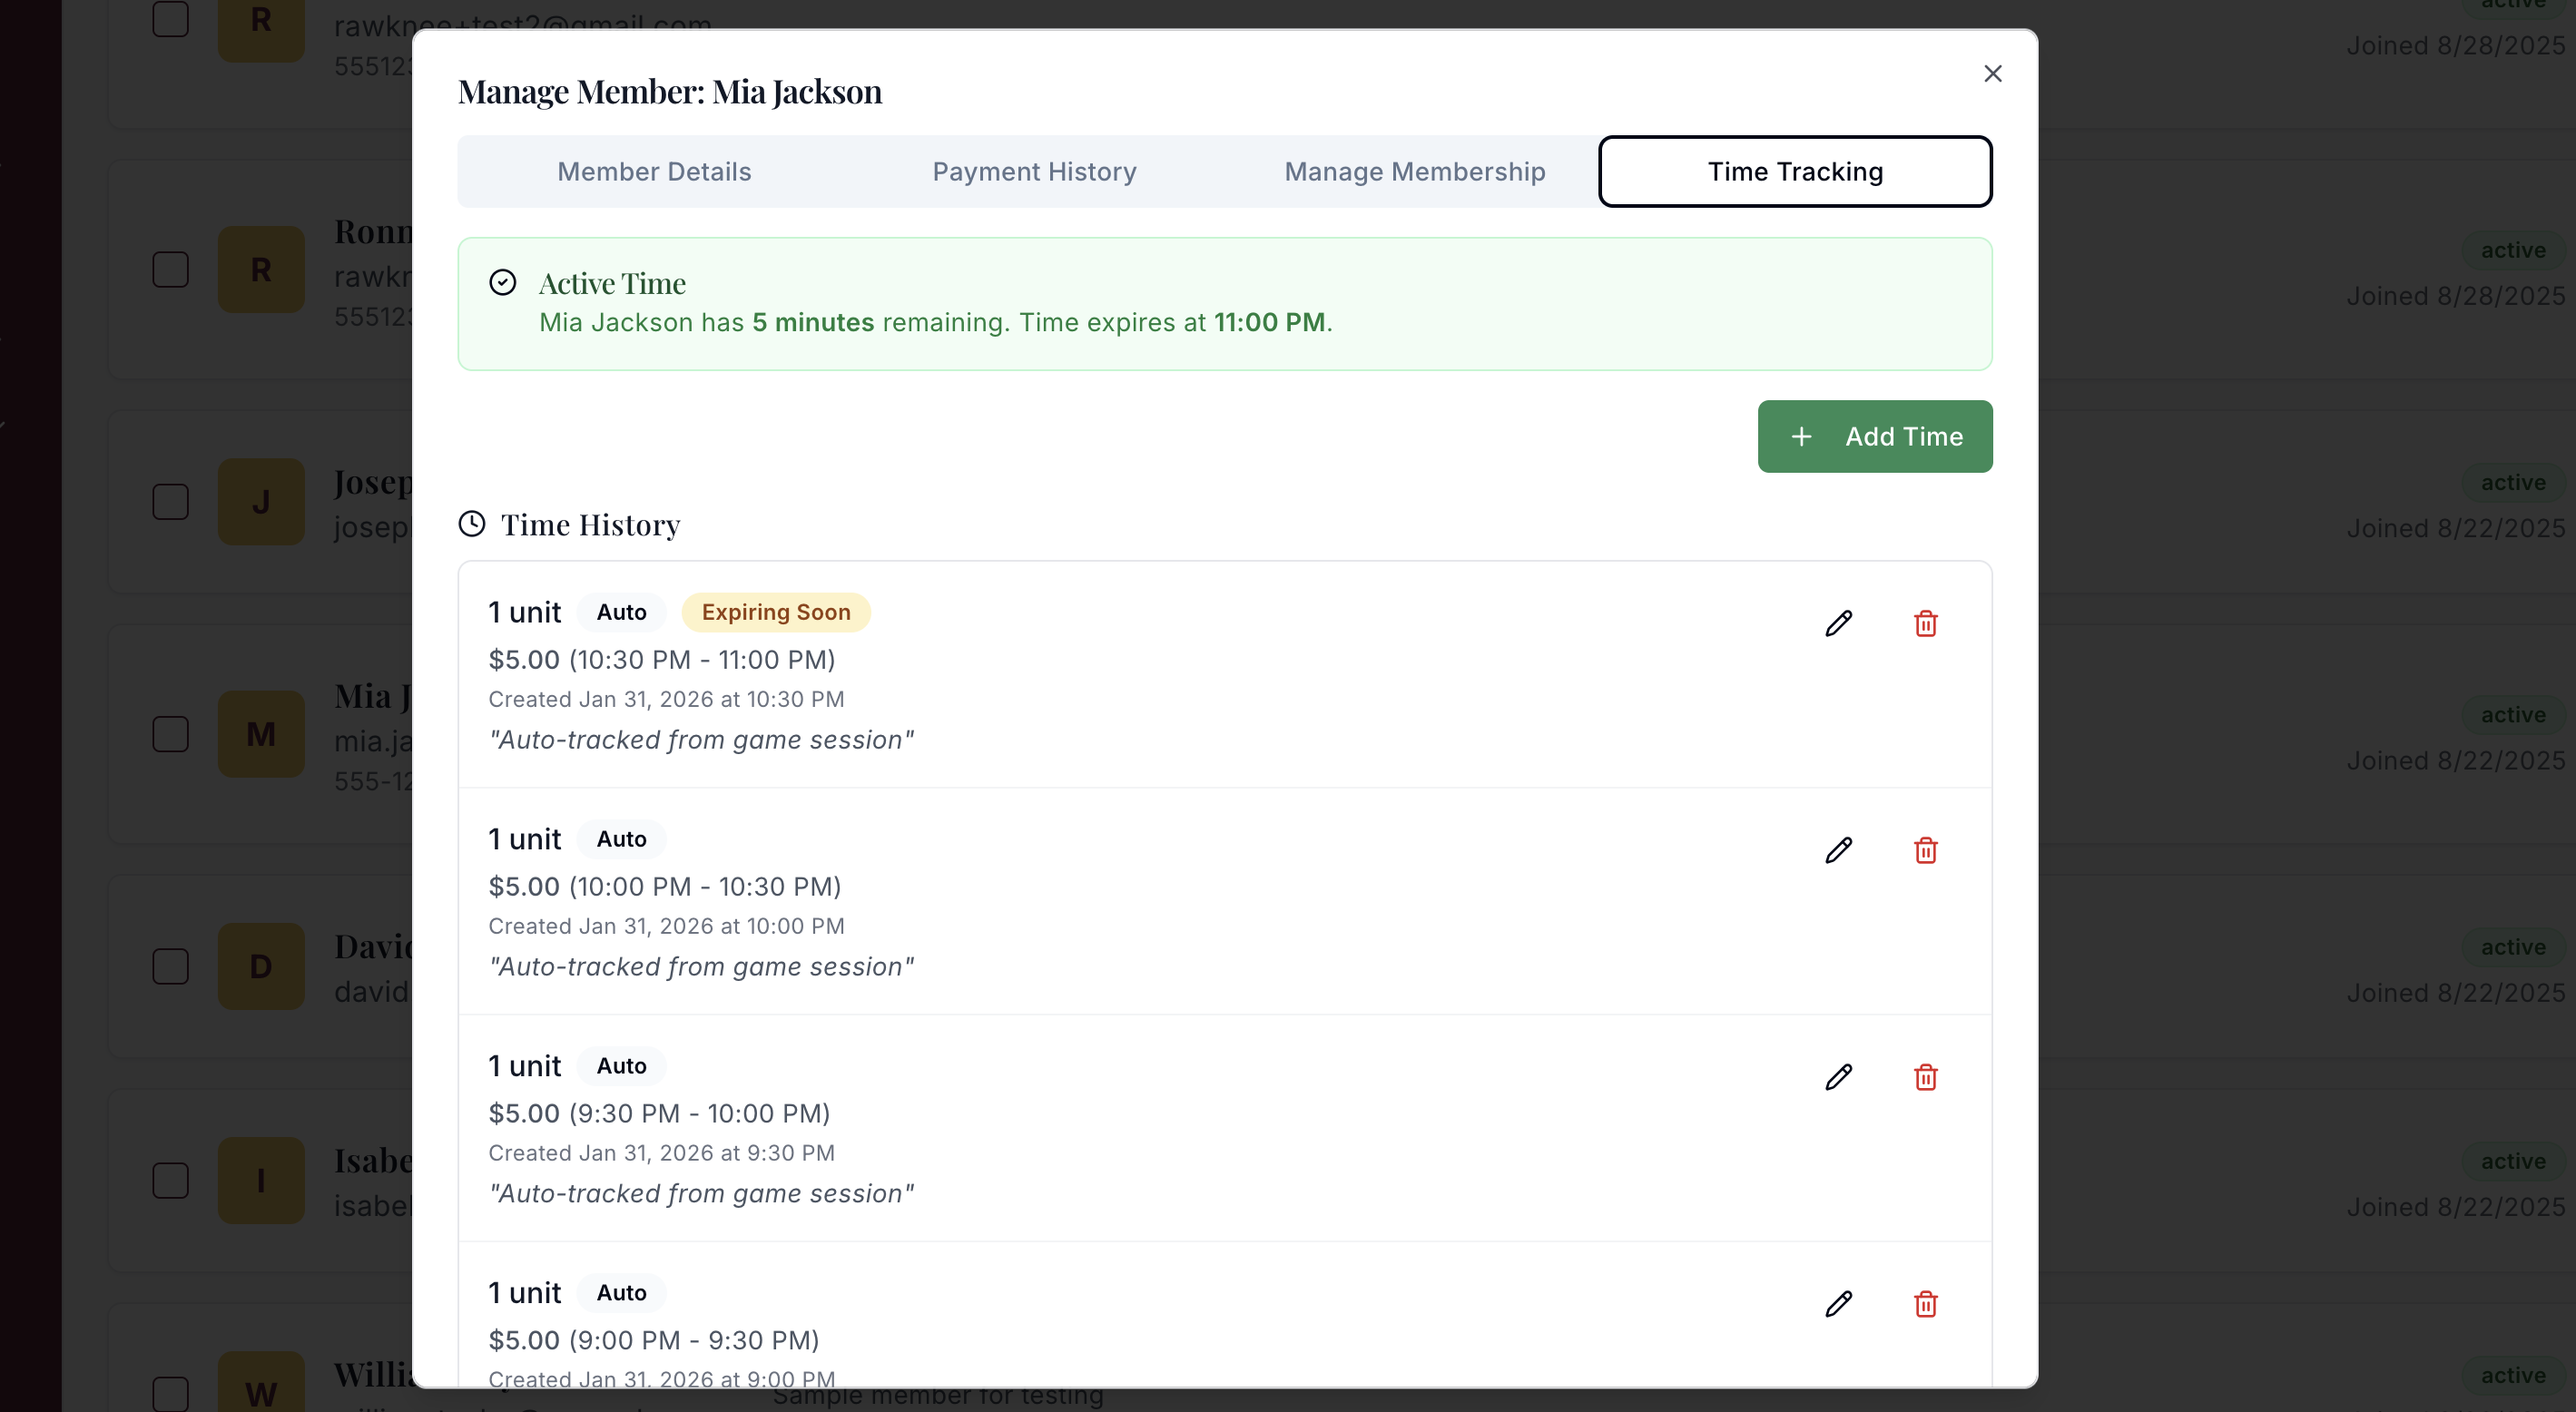This screenshot has height=1412, width=2576.
Task: Delete the 10:00 PM - 10:30 PM time entry
Action: (1925, 851)
